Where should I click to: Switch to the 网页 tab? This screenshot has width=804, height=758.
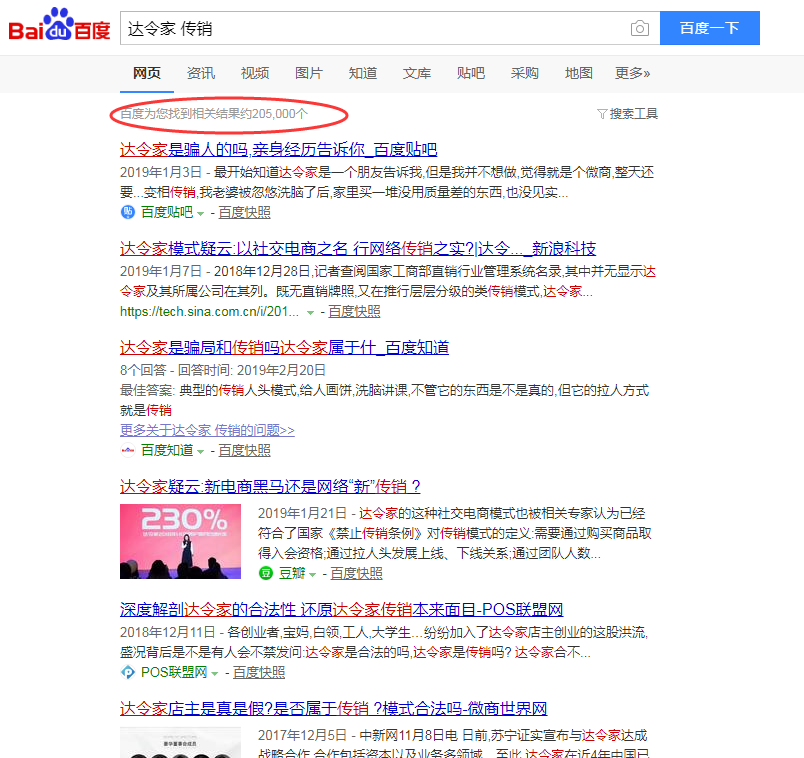point(147,73)
